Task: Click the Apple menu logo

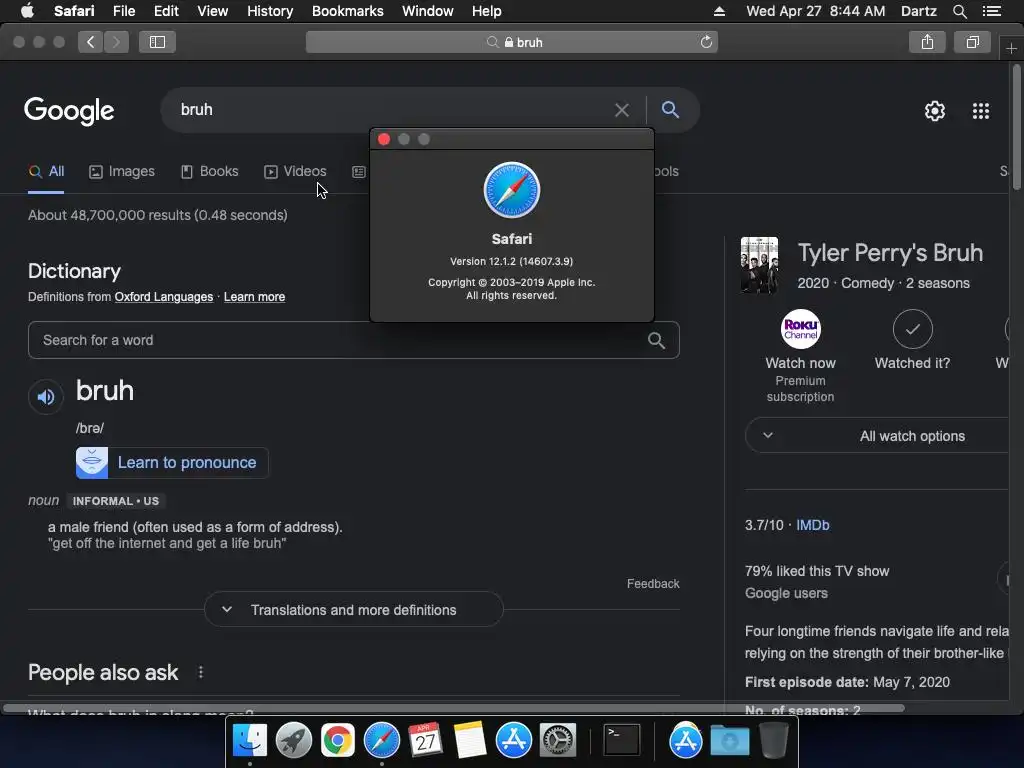Action: click(x=27, y=11)
